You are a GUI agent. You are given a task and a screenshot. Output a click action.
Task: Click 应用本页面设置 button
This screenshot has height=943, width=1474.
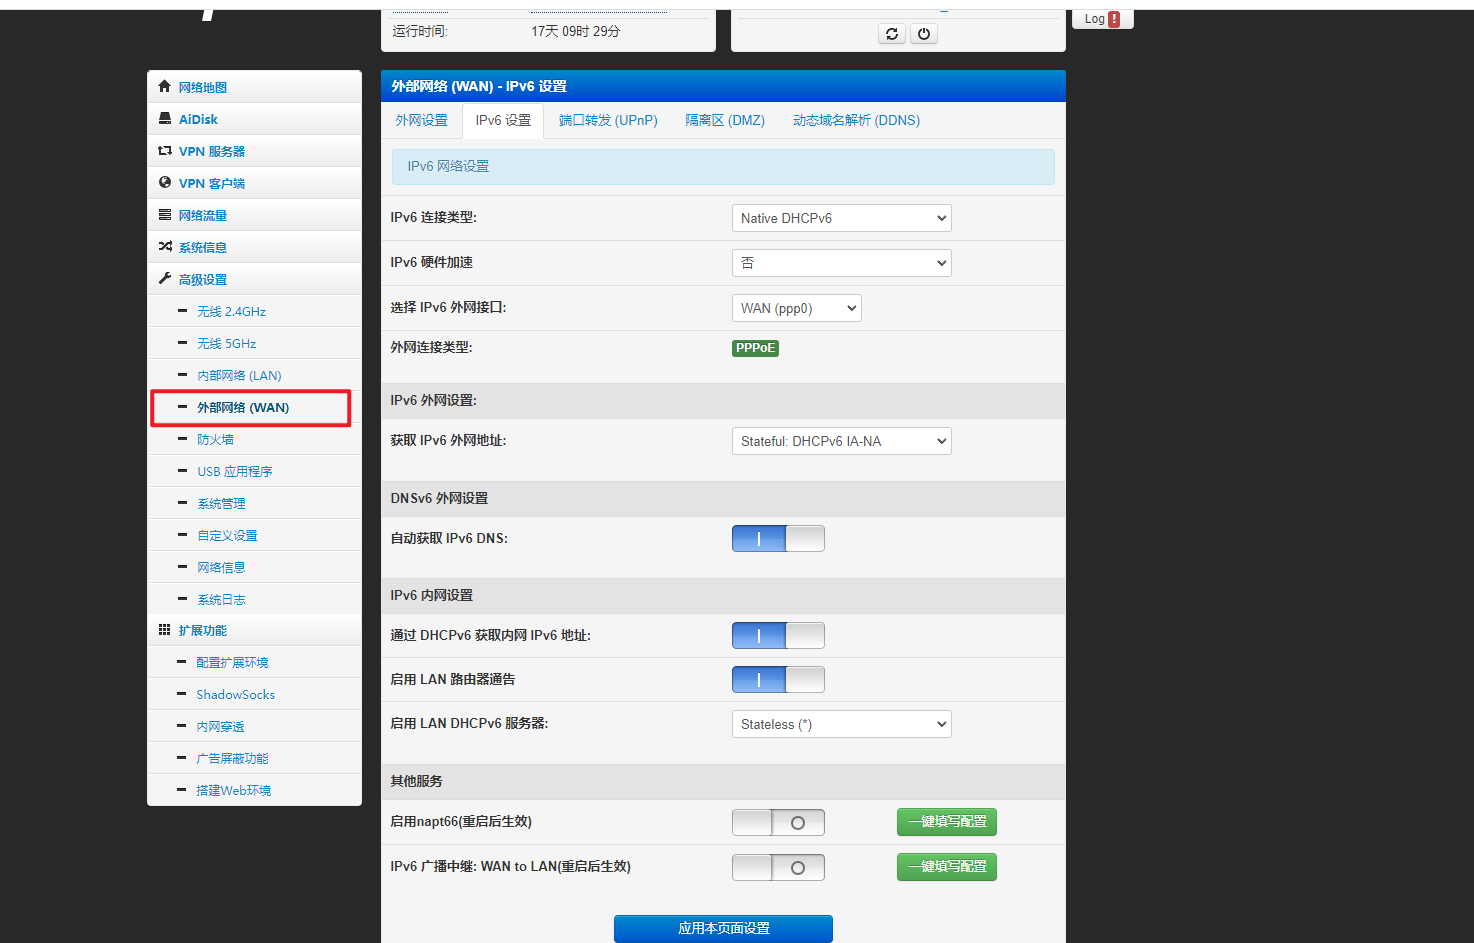723,928
